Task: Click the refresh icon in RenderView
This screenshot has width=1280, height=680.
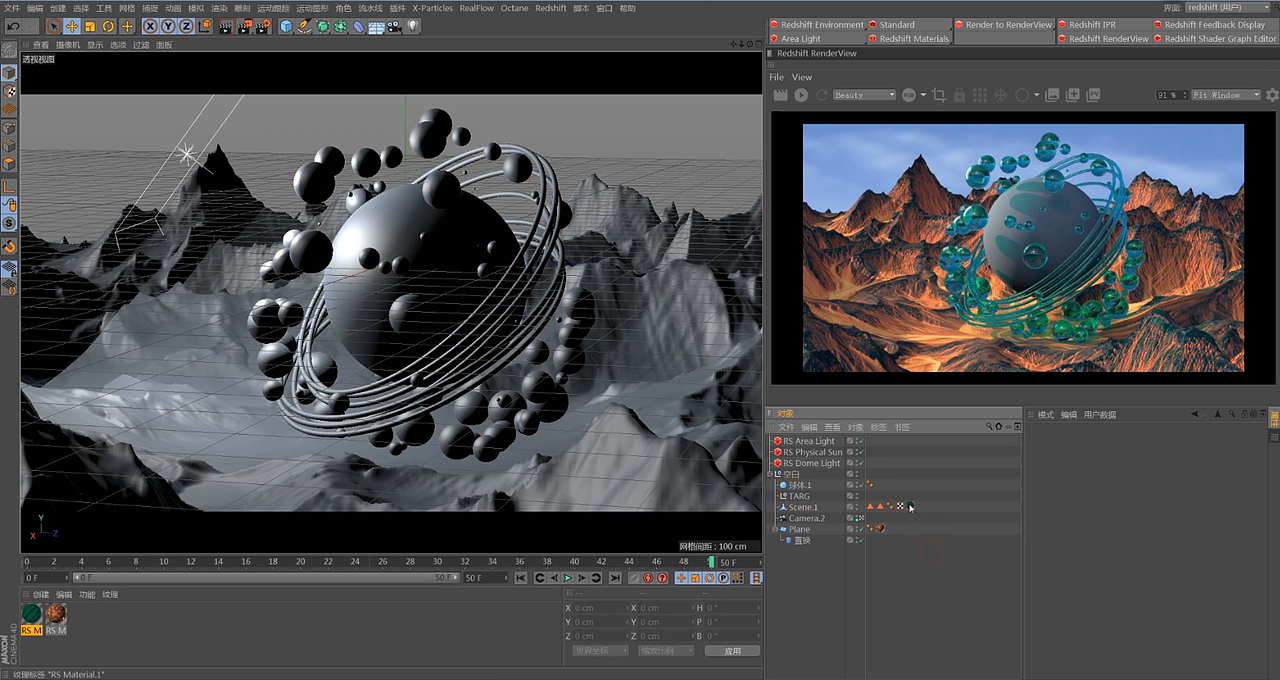Action: pos(822,95)
